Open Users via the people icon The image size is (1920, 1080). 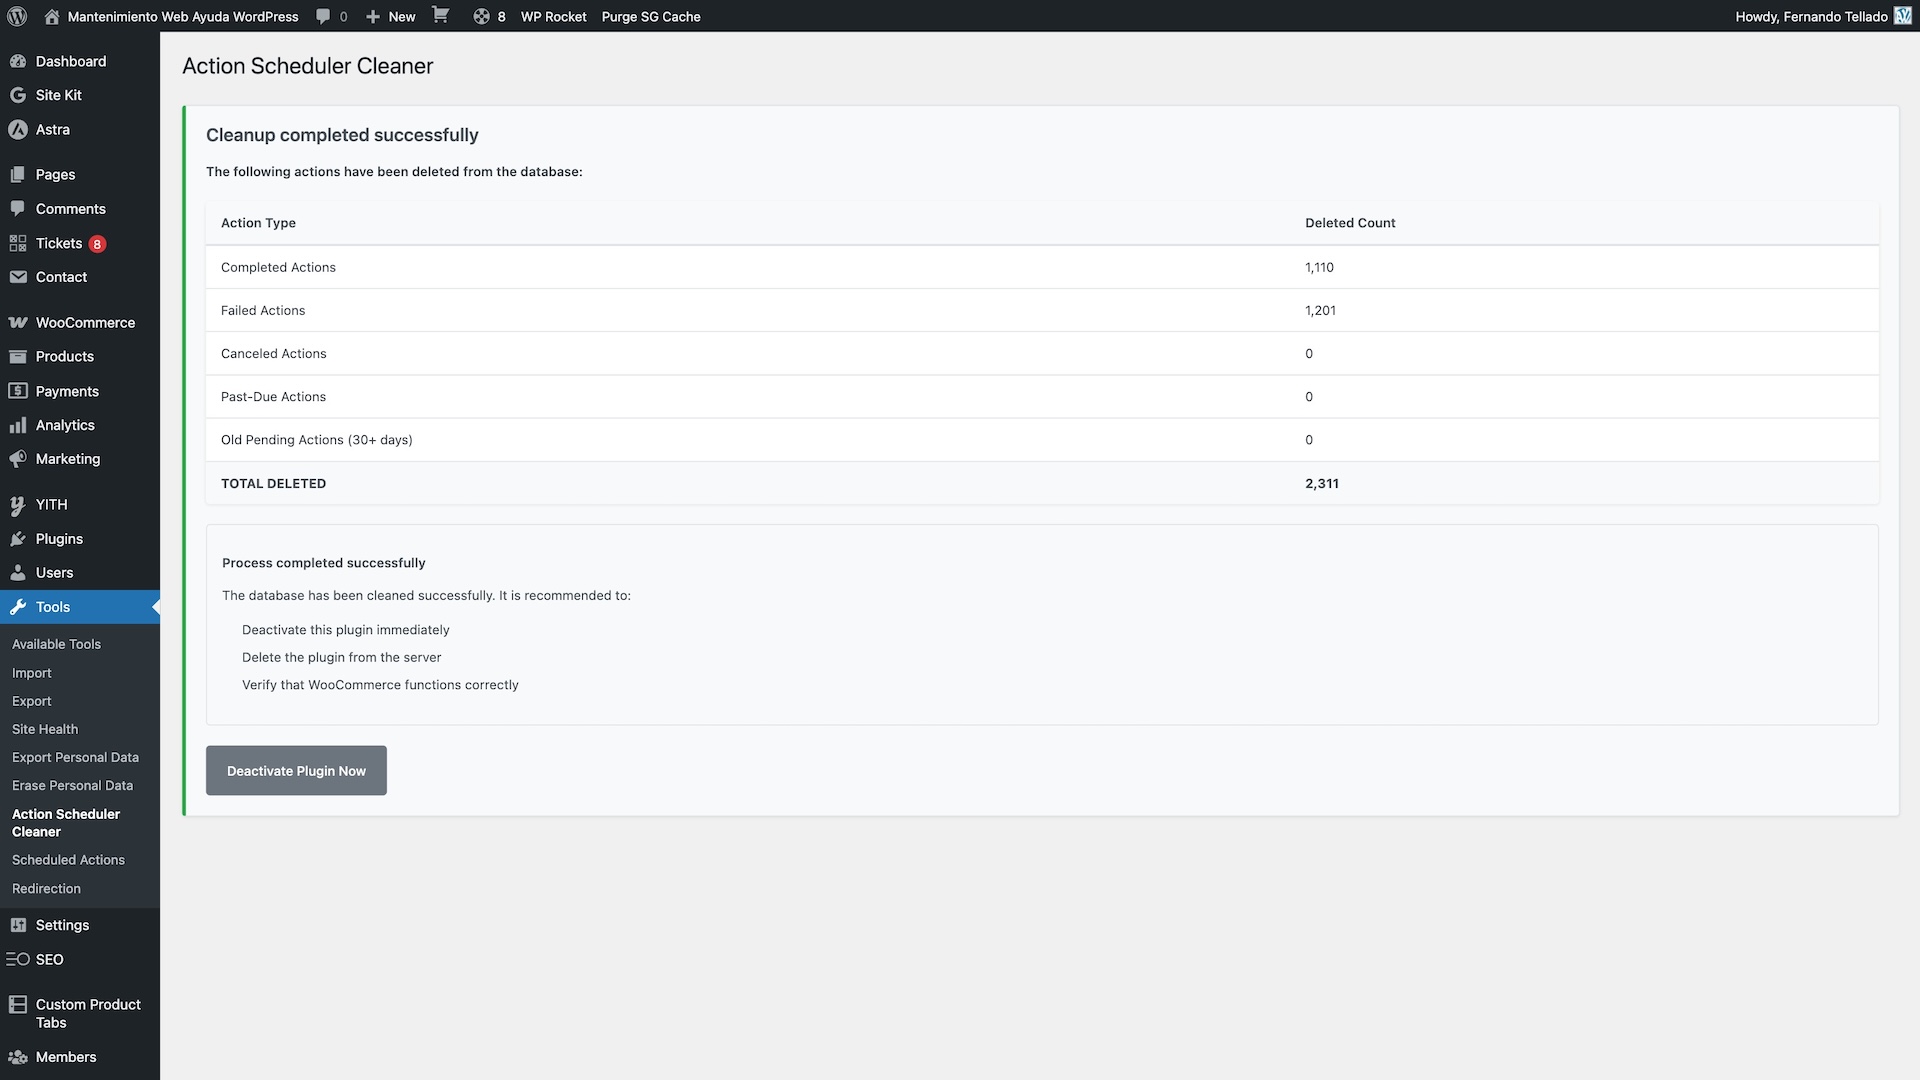point(19,572)
